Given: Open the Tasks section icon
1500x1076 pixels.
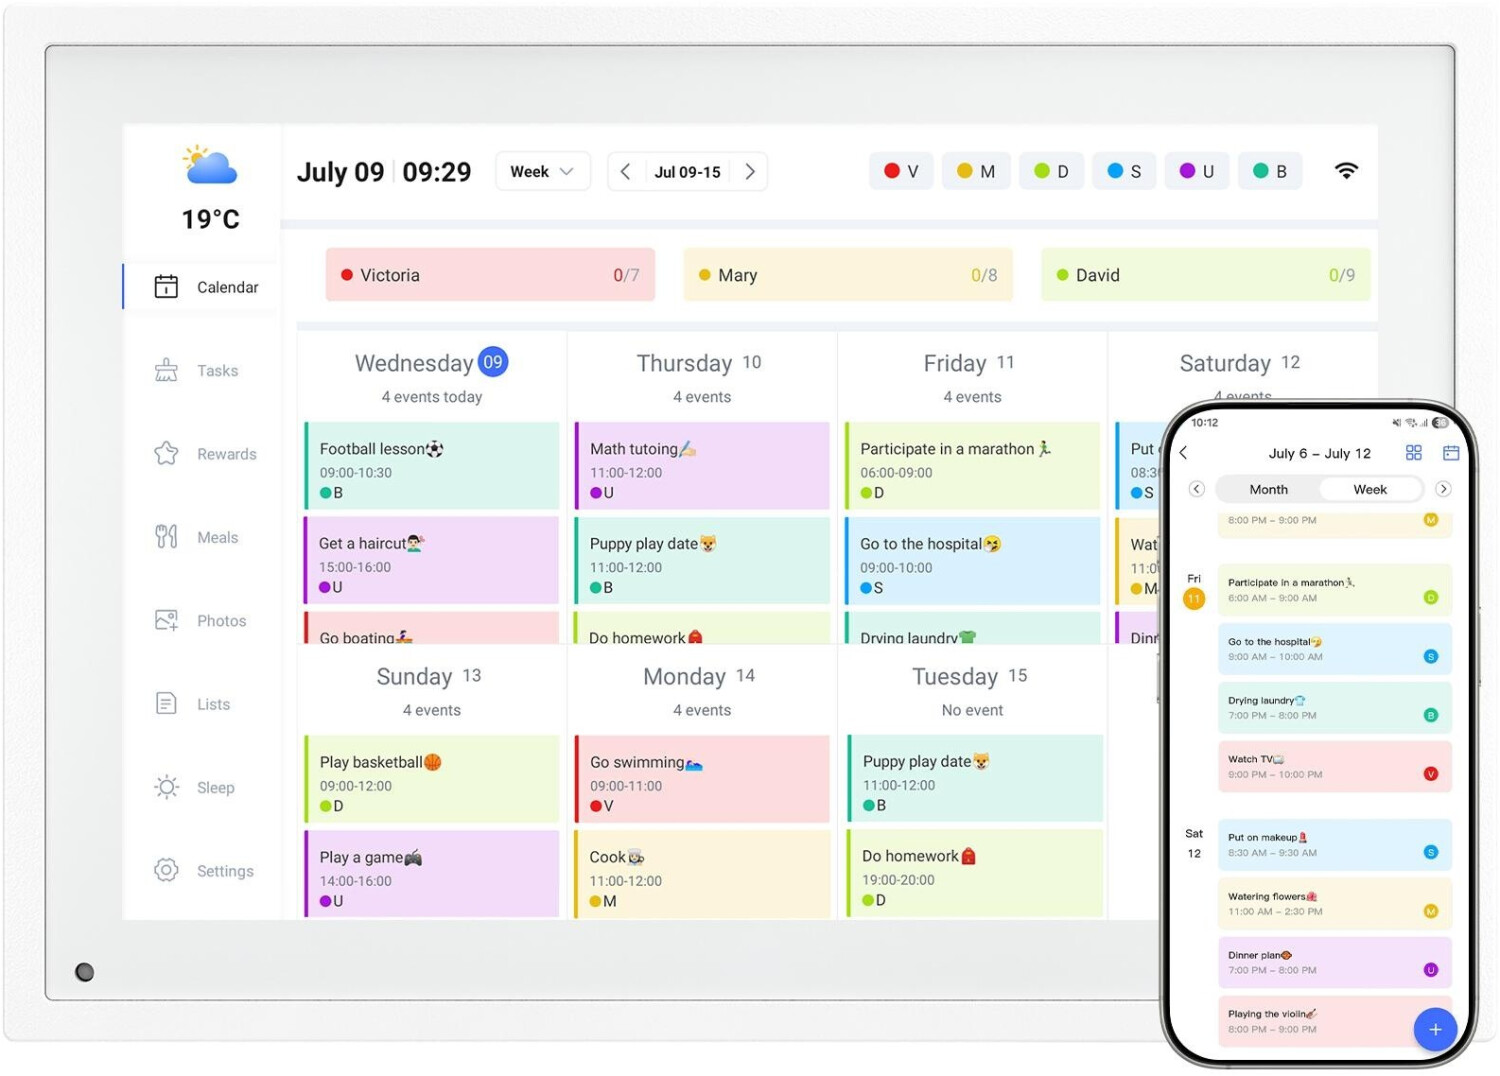Looking at the screenshot, I should click(166, 371).
